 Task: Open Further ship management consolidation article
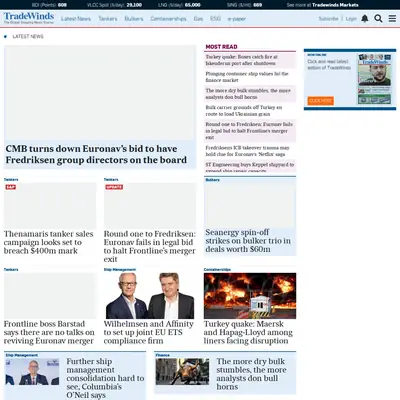105,378
